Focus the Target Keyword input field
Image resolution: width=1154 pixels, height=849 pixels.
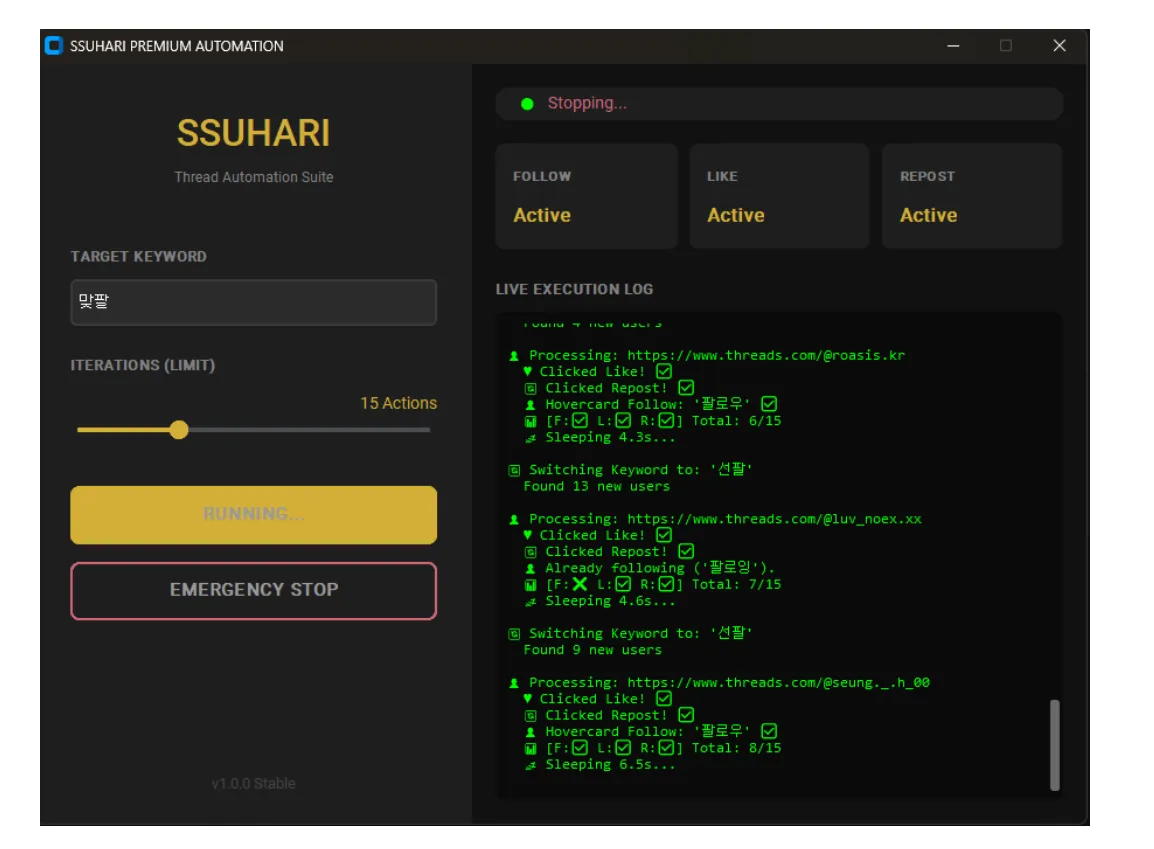pos(253,302)
